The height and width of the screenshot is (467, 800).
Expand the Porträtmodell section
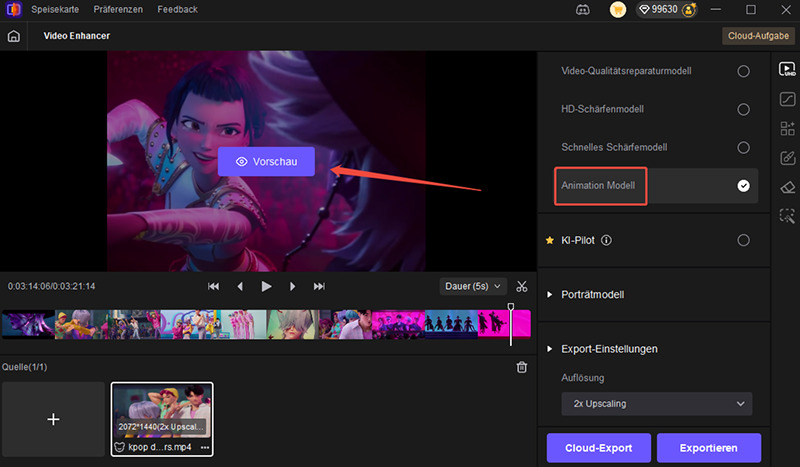pos(549,294)
